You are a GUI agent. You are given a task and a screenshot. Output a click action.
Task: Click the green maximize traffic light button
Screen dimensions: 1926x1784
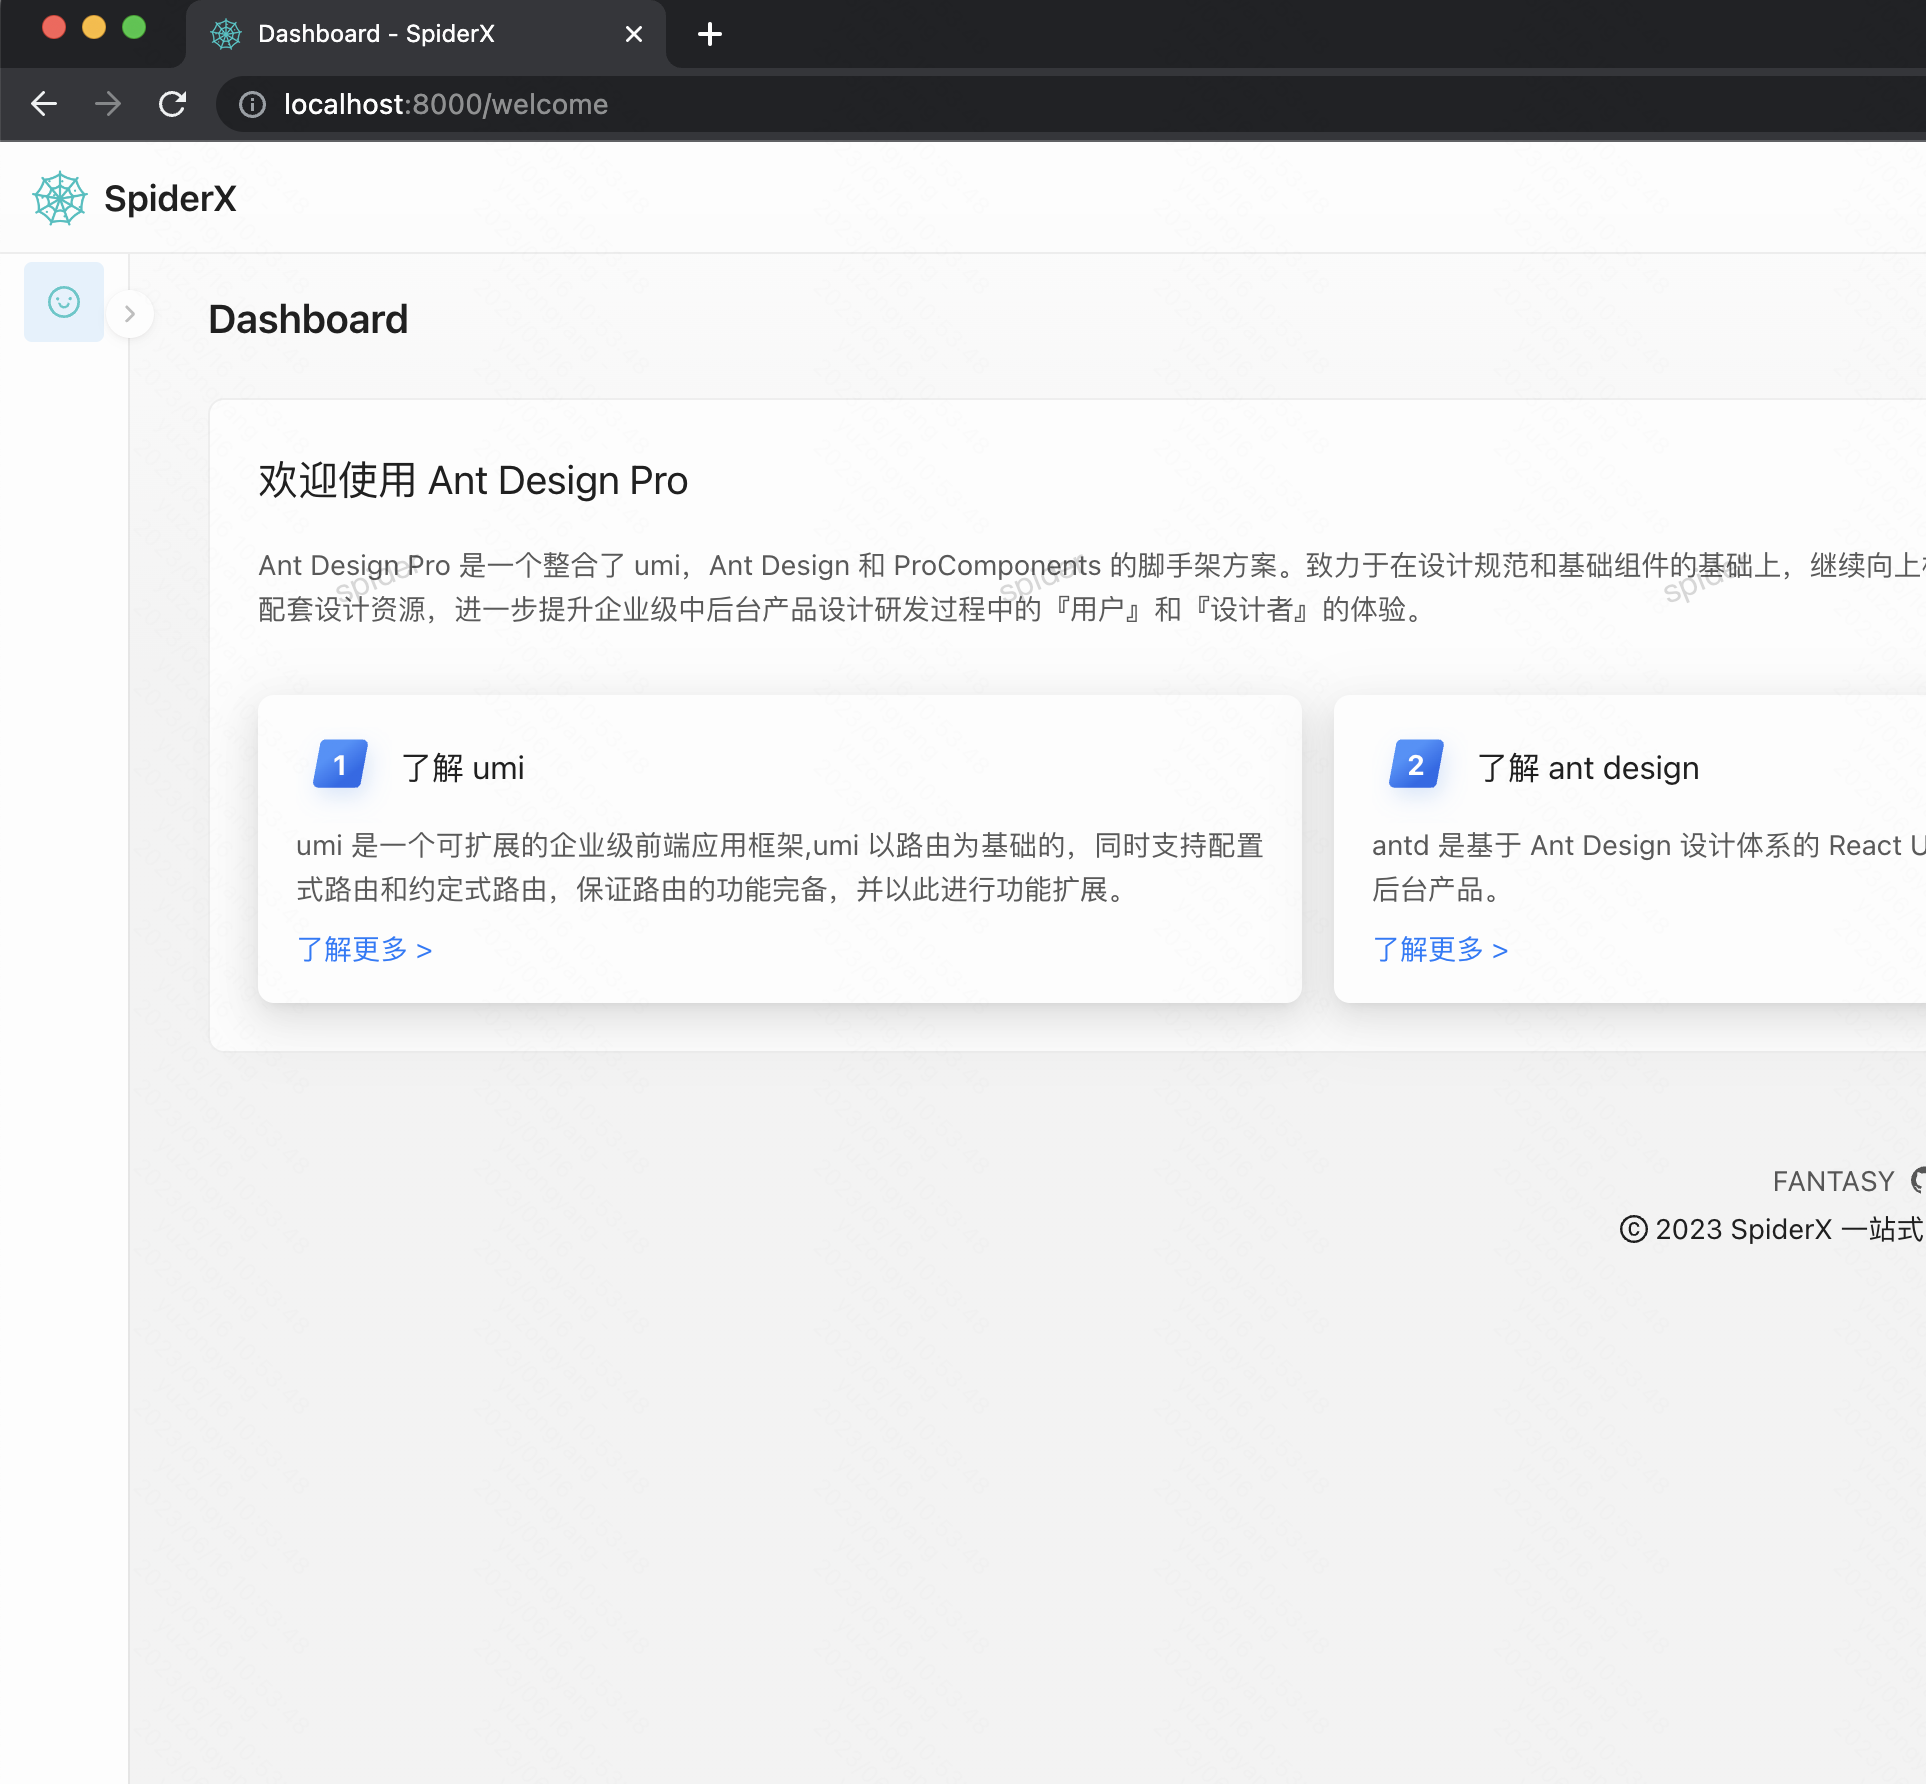click(134, 28)
